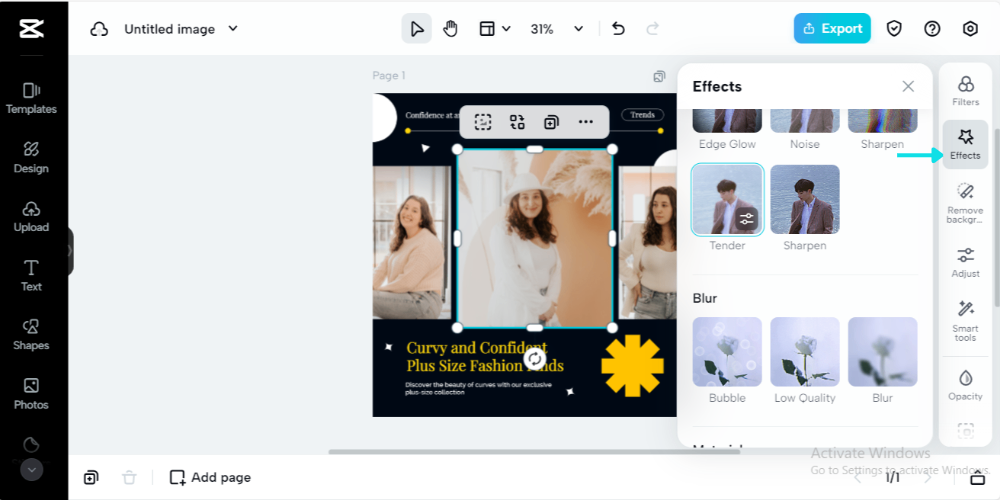The width and height of the screenshot is (1000, 500).
Task: Click the pages overview icon at bottom right
Action: tap(978, 478)
